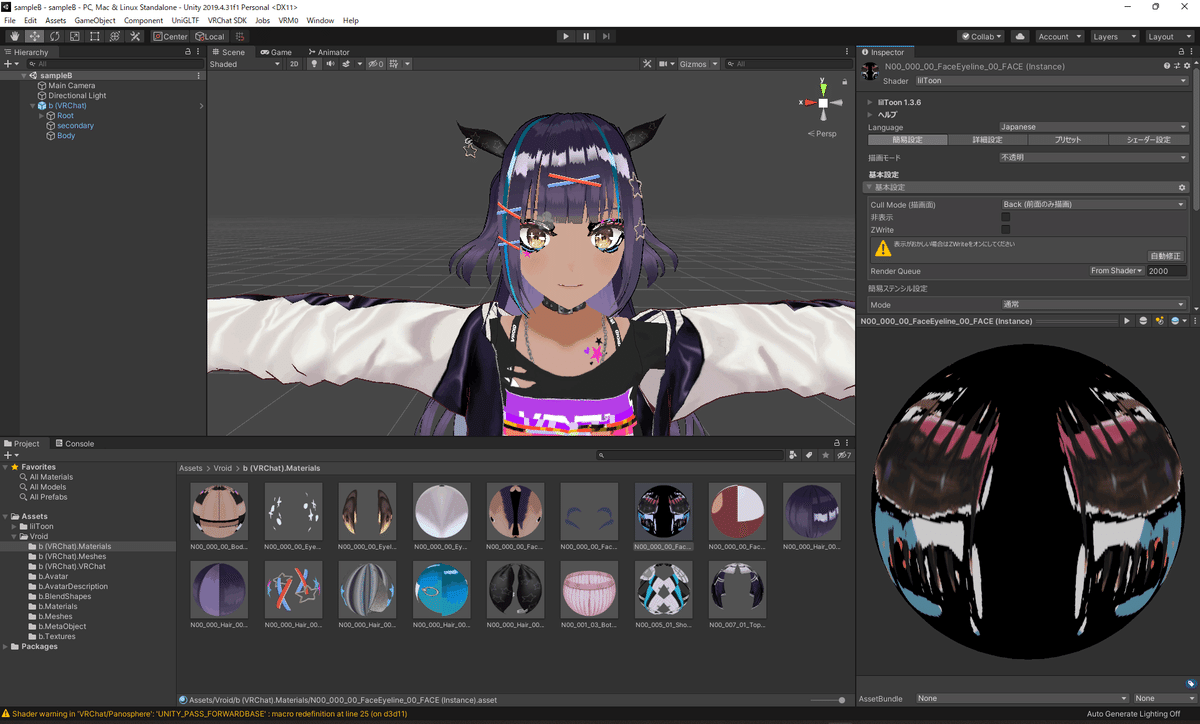The image size is (1200, 724).
Task: Enable ZWrite checkbox
Action: click(1006, 230)
